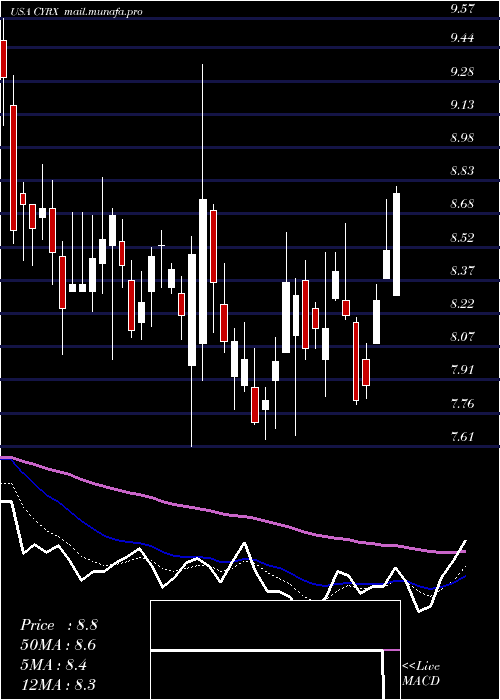Click the '12MA : 8.3' legend entry
This screenshot has height=700, width=500.
point(58,684)
